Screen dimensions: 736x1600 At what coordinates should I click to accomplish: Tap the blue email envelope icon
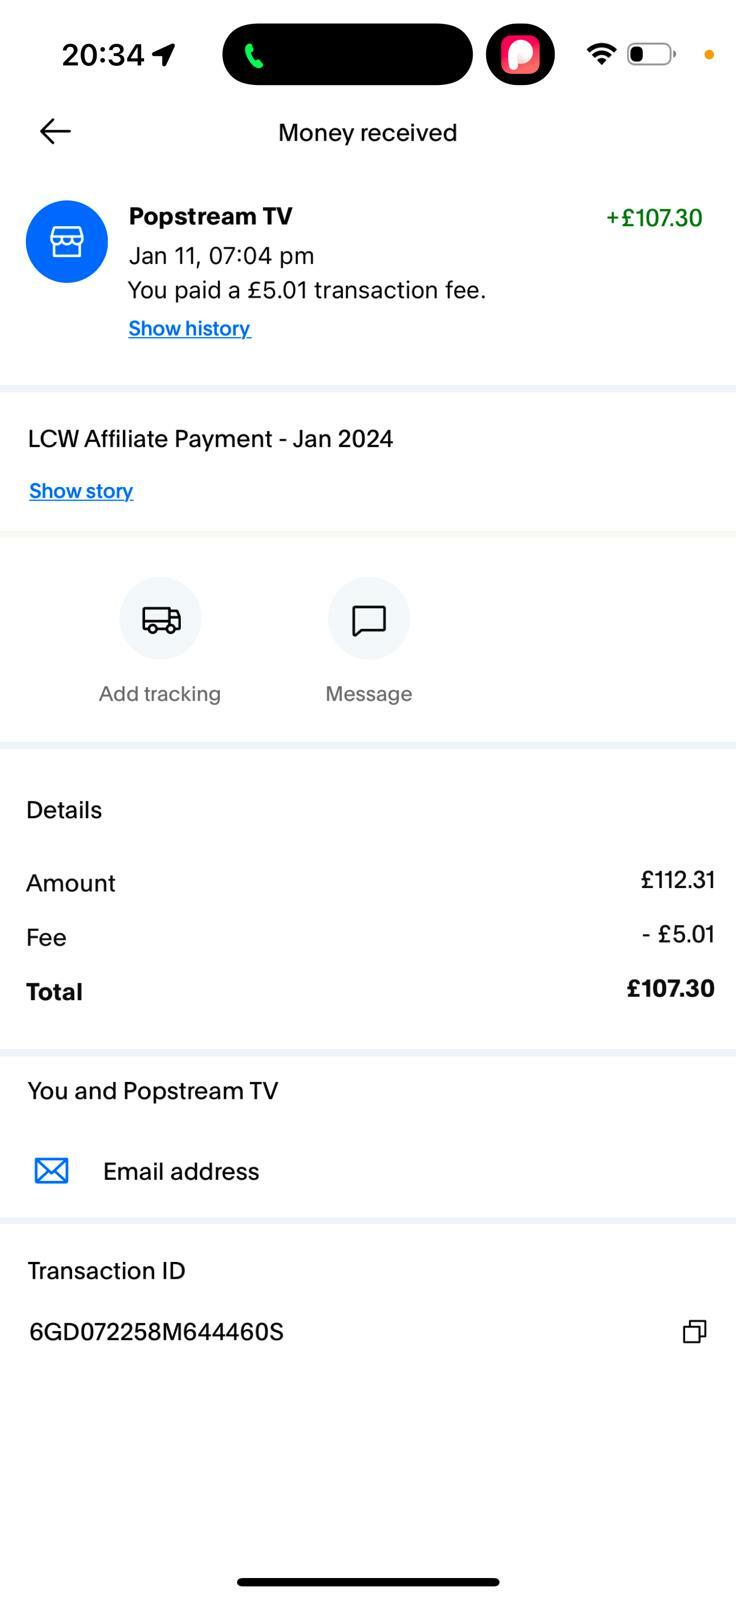pos(52,1171)
